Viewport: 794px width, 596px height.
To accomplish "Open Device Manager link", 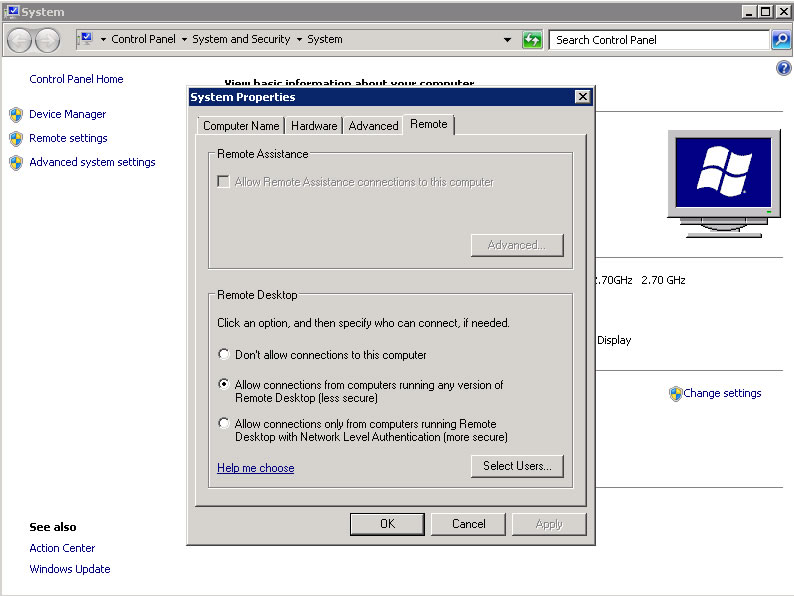I will tap(68, 114).
